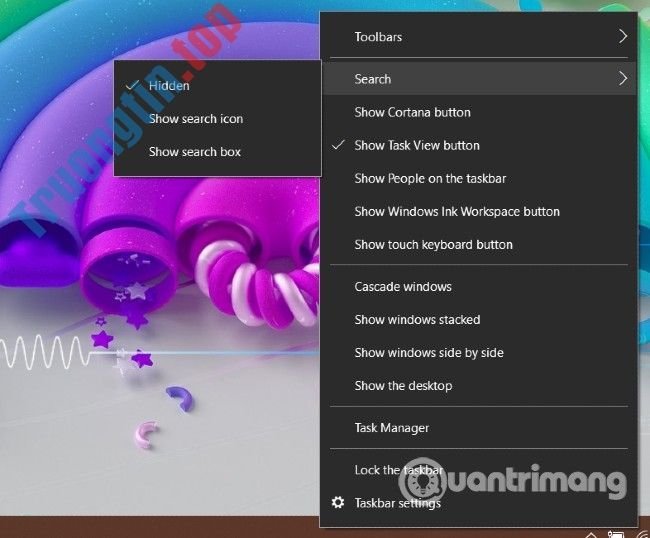
Task: Choose Show search icon option
Action: [x=195, y=119]
